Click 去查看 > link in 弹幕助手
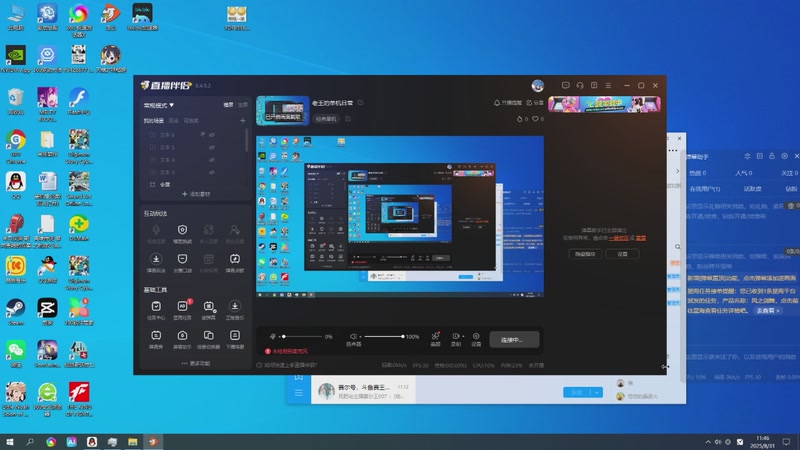Screen dimensions: 800x450 click(x=768, y=311)
